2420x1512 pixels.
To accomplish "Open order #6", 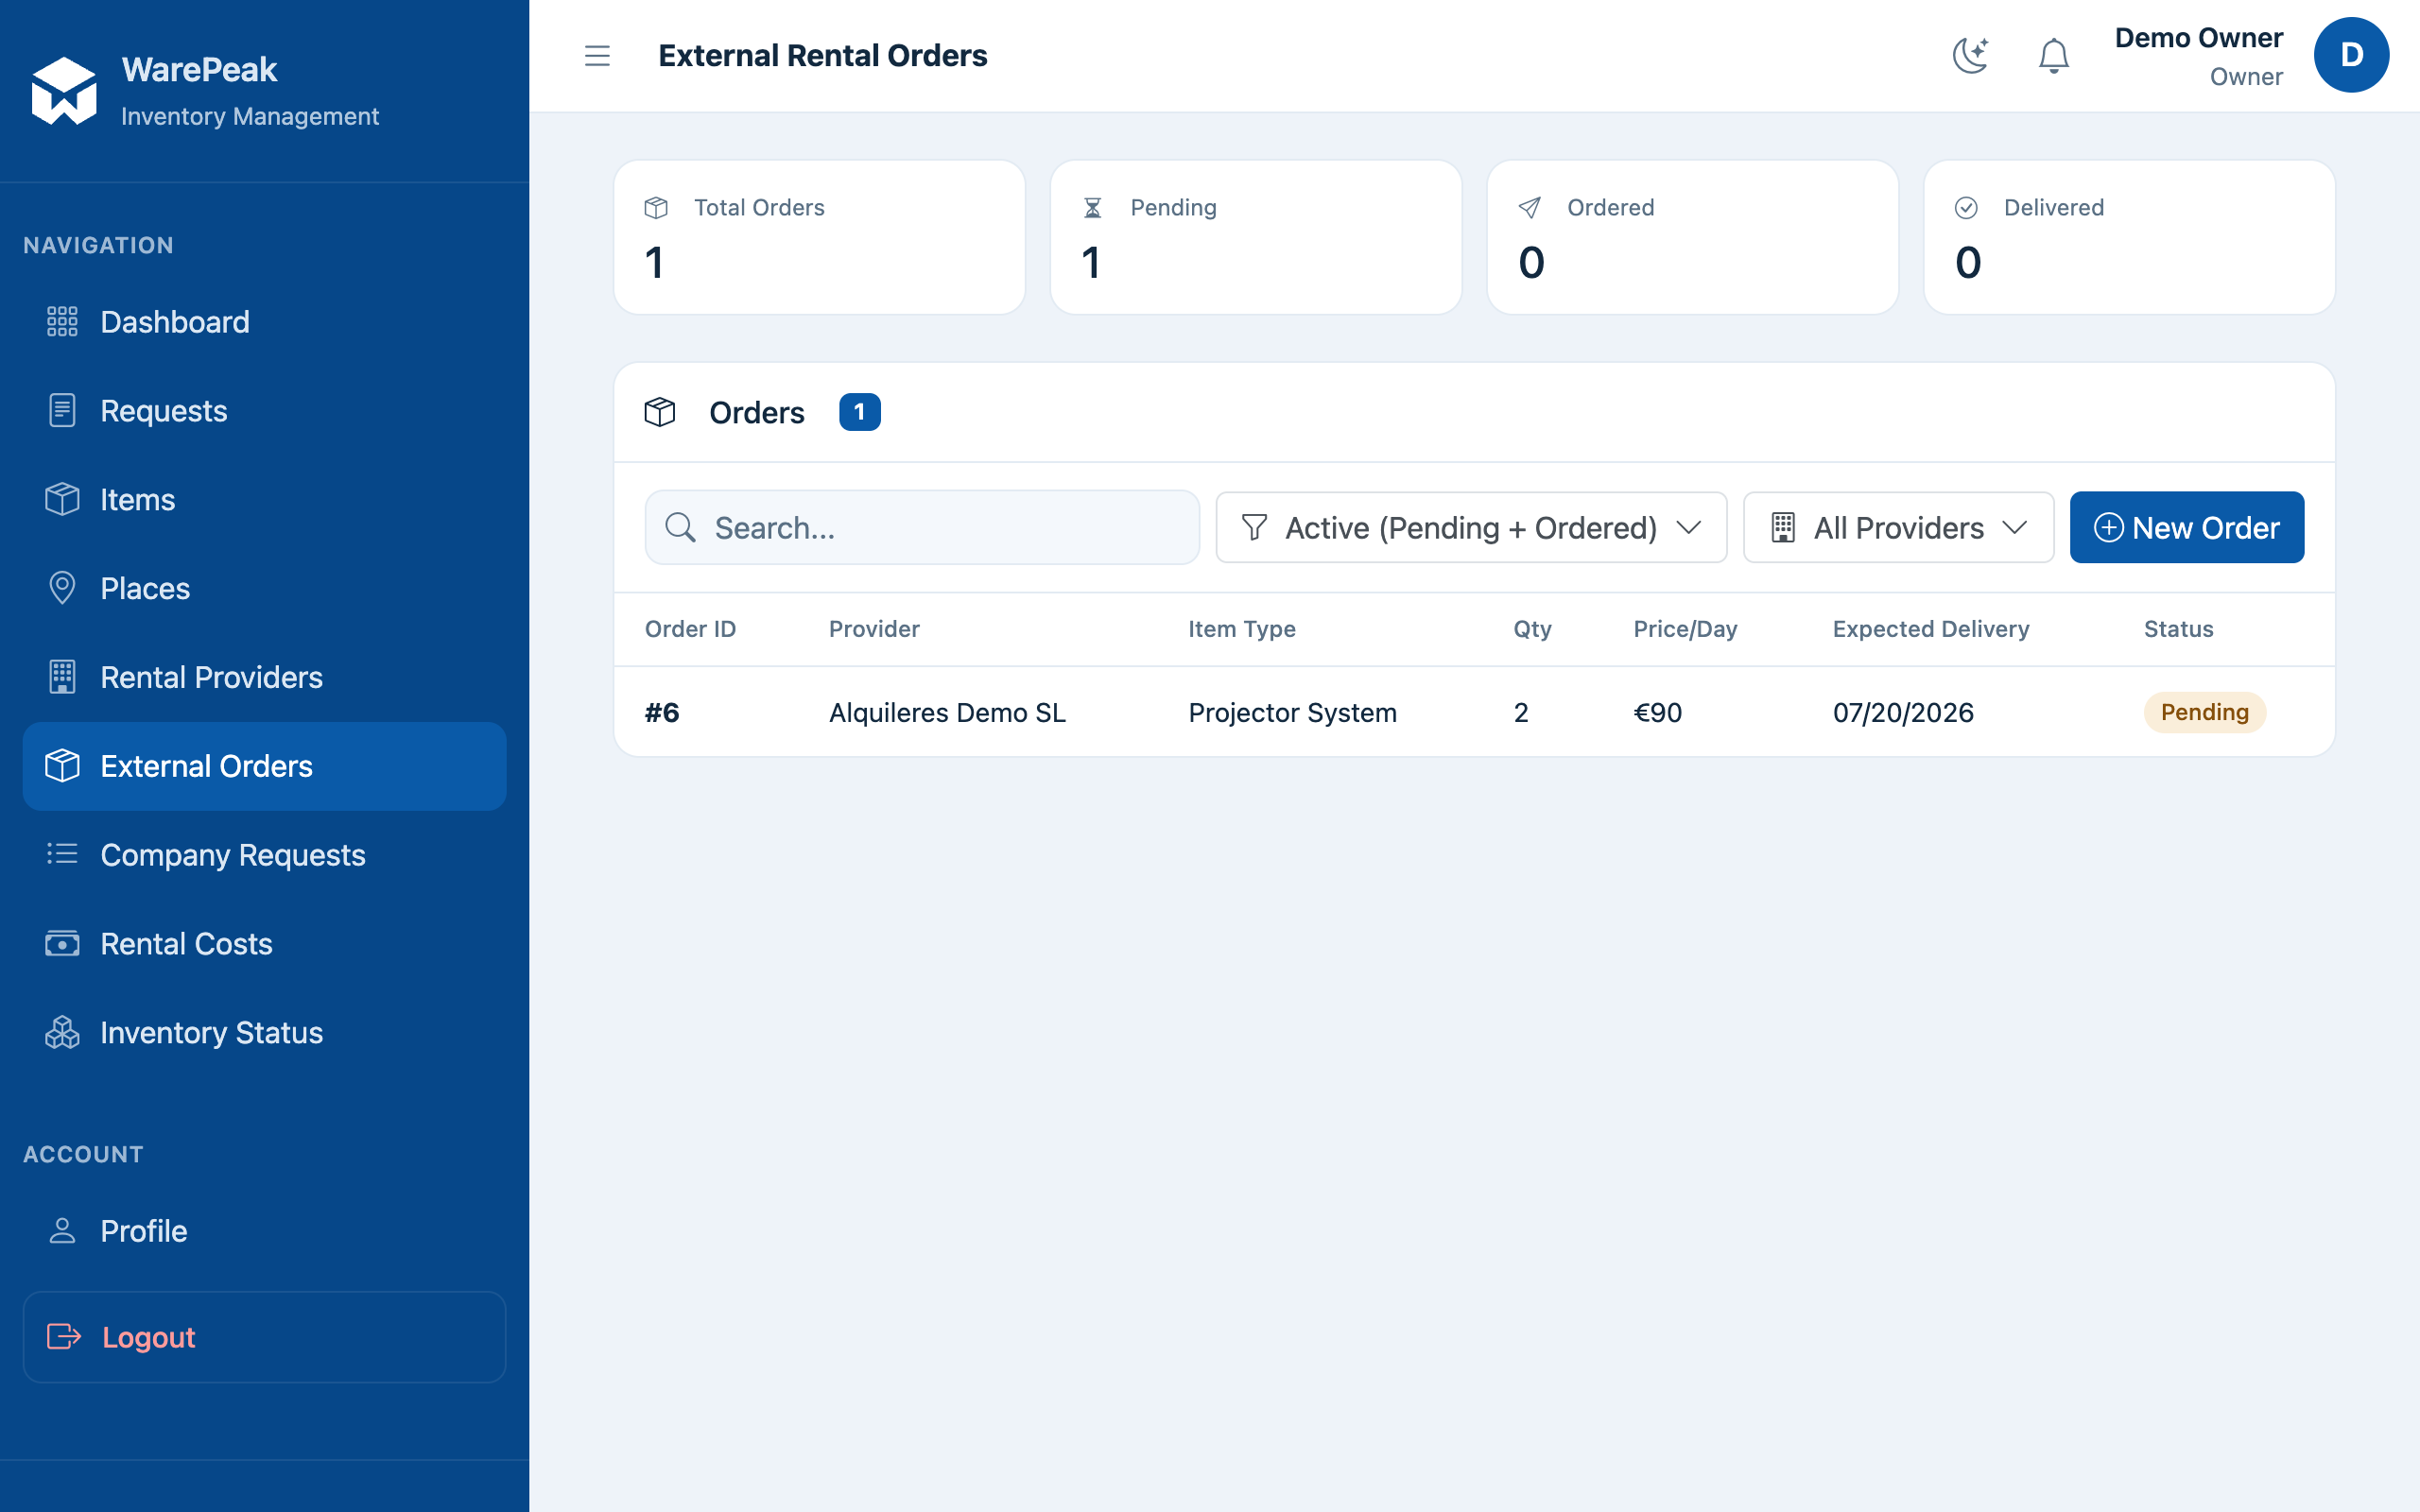I will (662, 712).
